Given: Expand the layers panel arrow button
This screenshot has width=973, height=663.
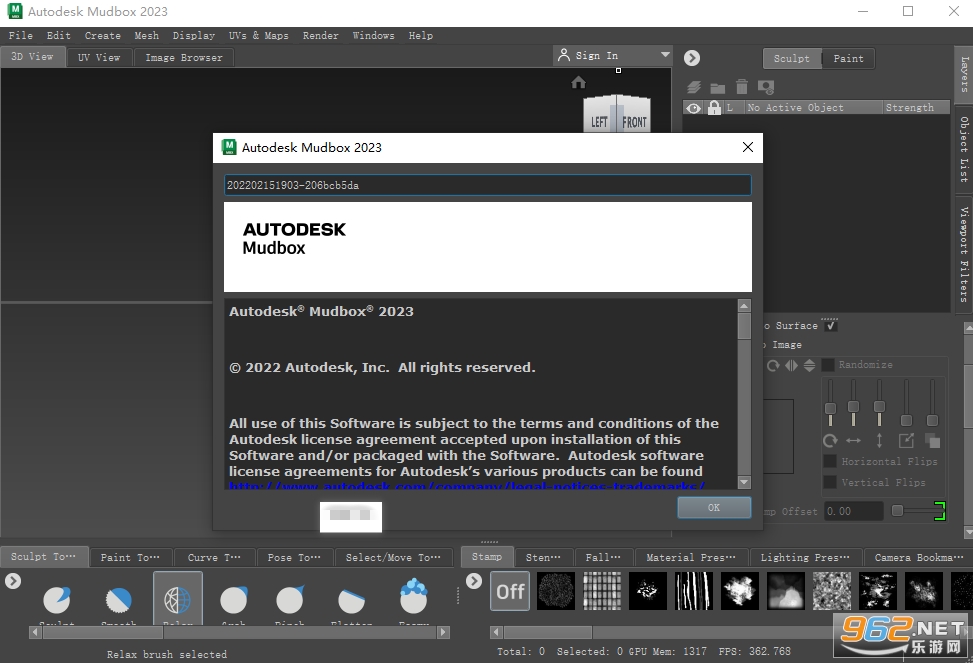Looking at the screenshot, I should point(692,58).
